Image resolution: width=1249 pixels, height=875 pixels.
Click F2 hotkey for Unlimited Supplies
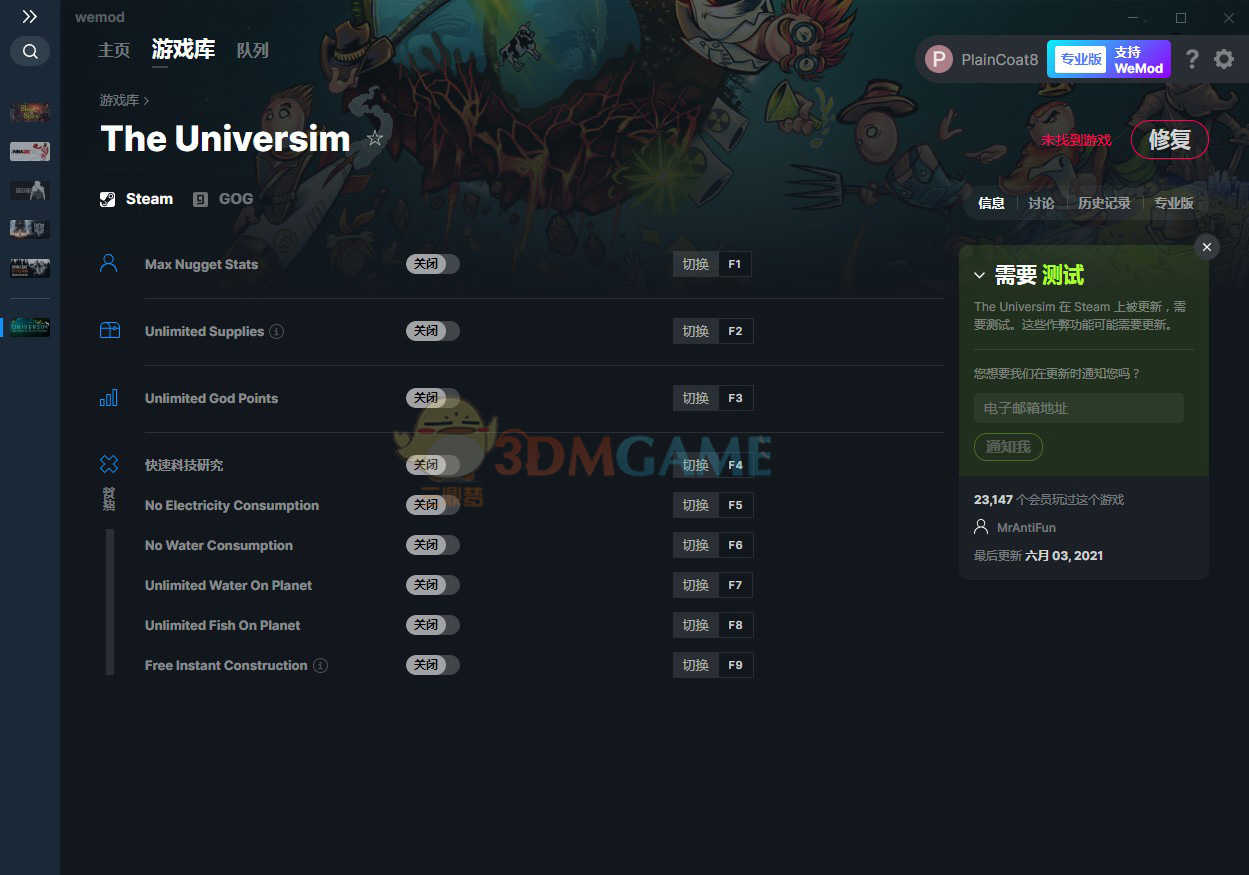[x=735, y=331]
